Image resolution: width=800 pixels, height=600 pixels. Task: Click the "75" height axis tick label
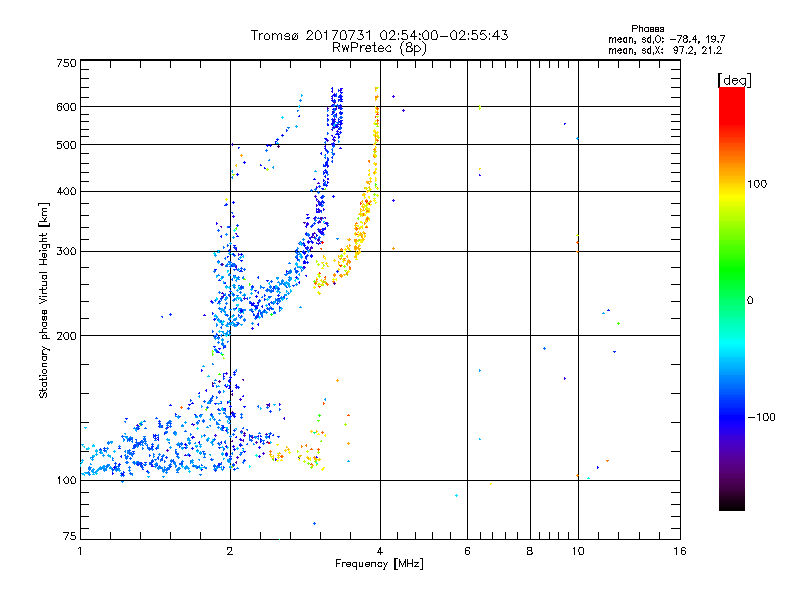tap(70, 536)
